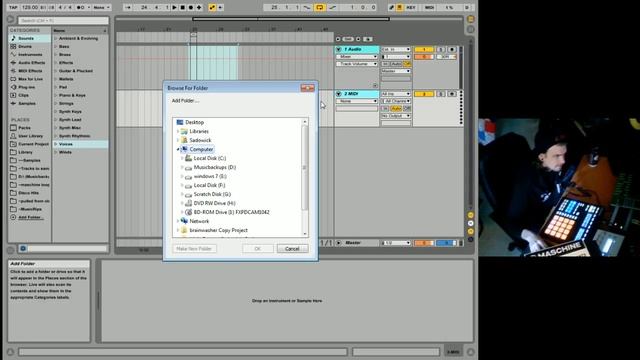The width and height of the screenshot is (640, 360).
Task: Open the Clips category
Action: 23,96
